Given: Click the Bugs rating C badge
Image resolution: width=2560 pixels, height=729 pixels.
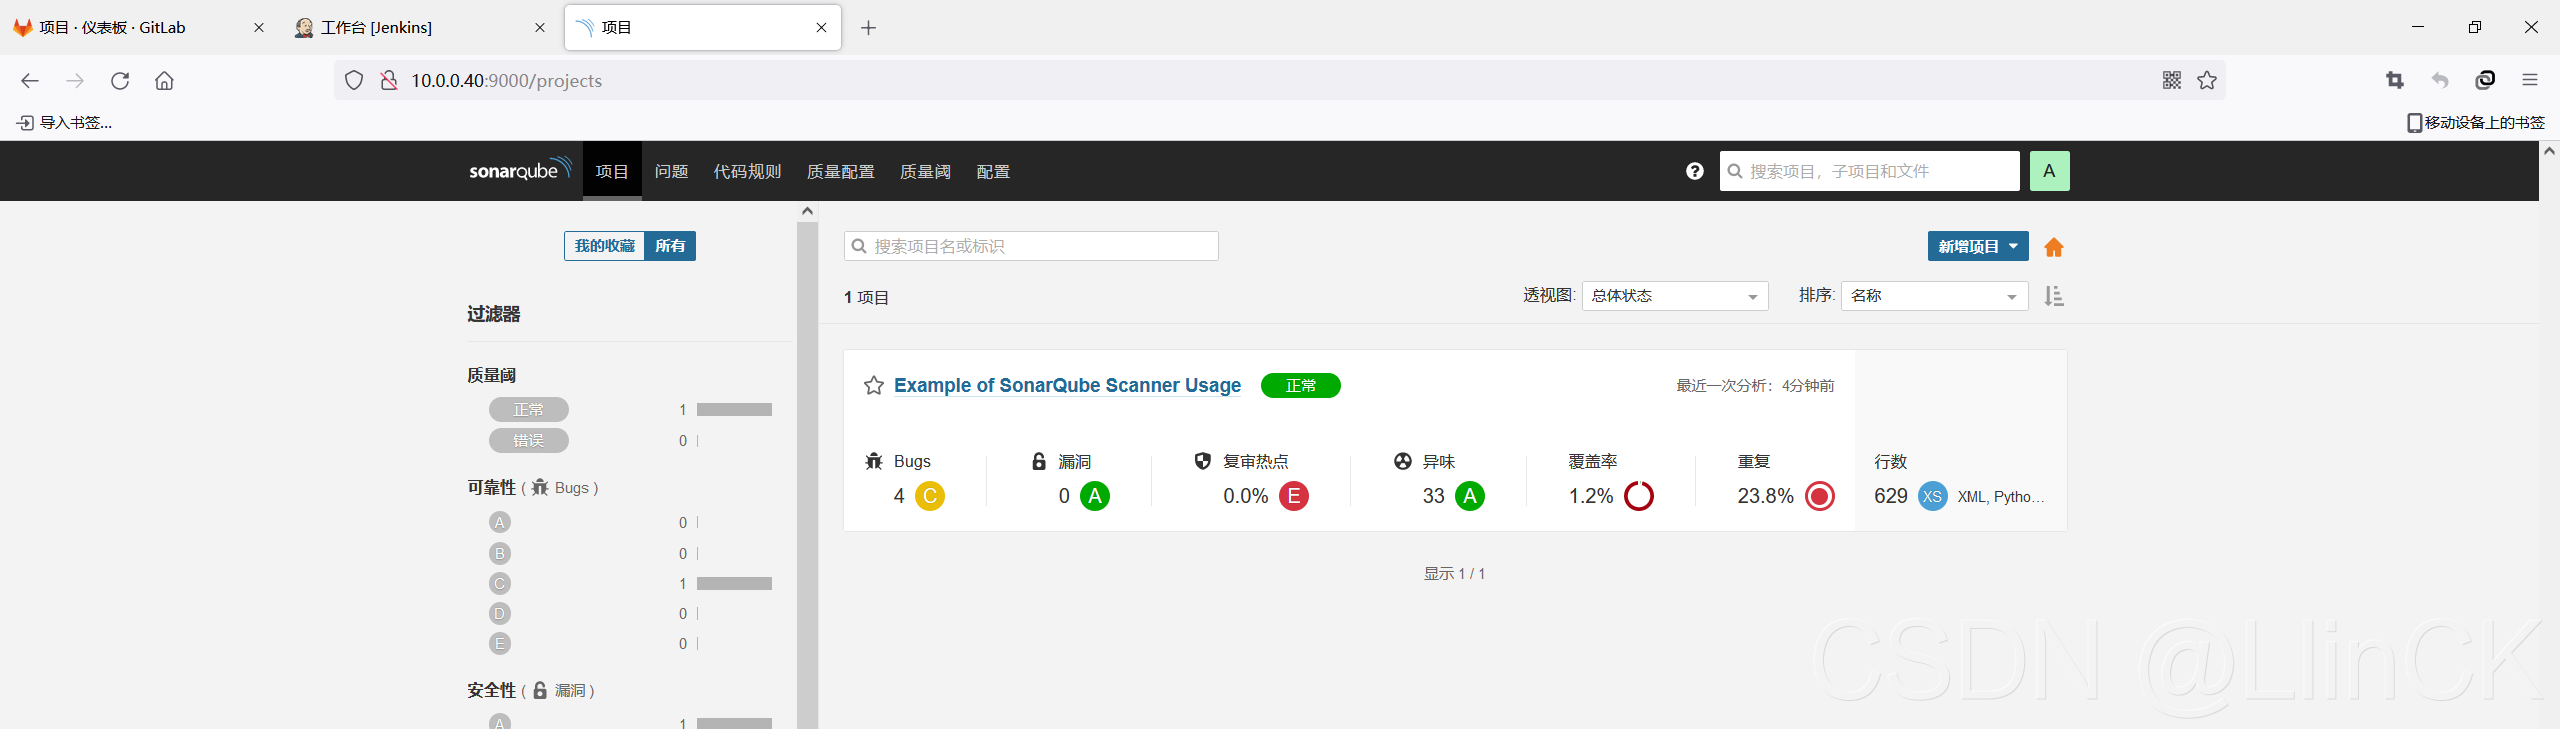Looking at the screenshot, I should click(929, 496).
